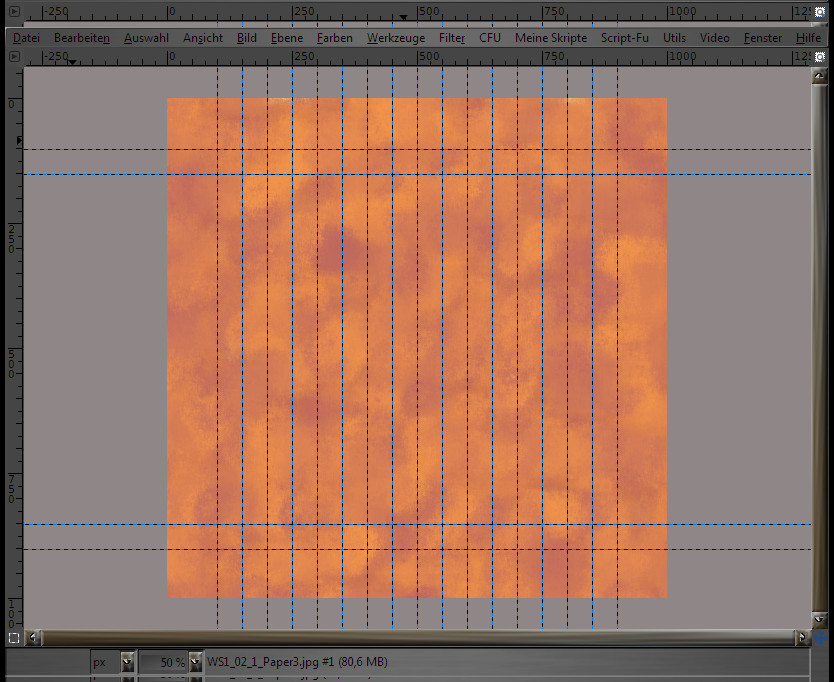The height and width of the screenshot is (682, 834).
Task: Toggle the Quick Mask button at canvas corner
Action: 14,637
